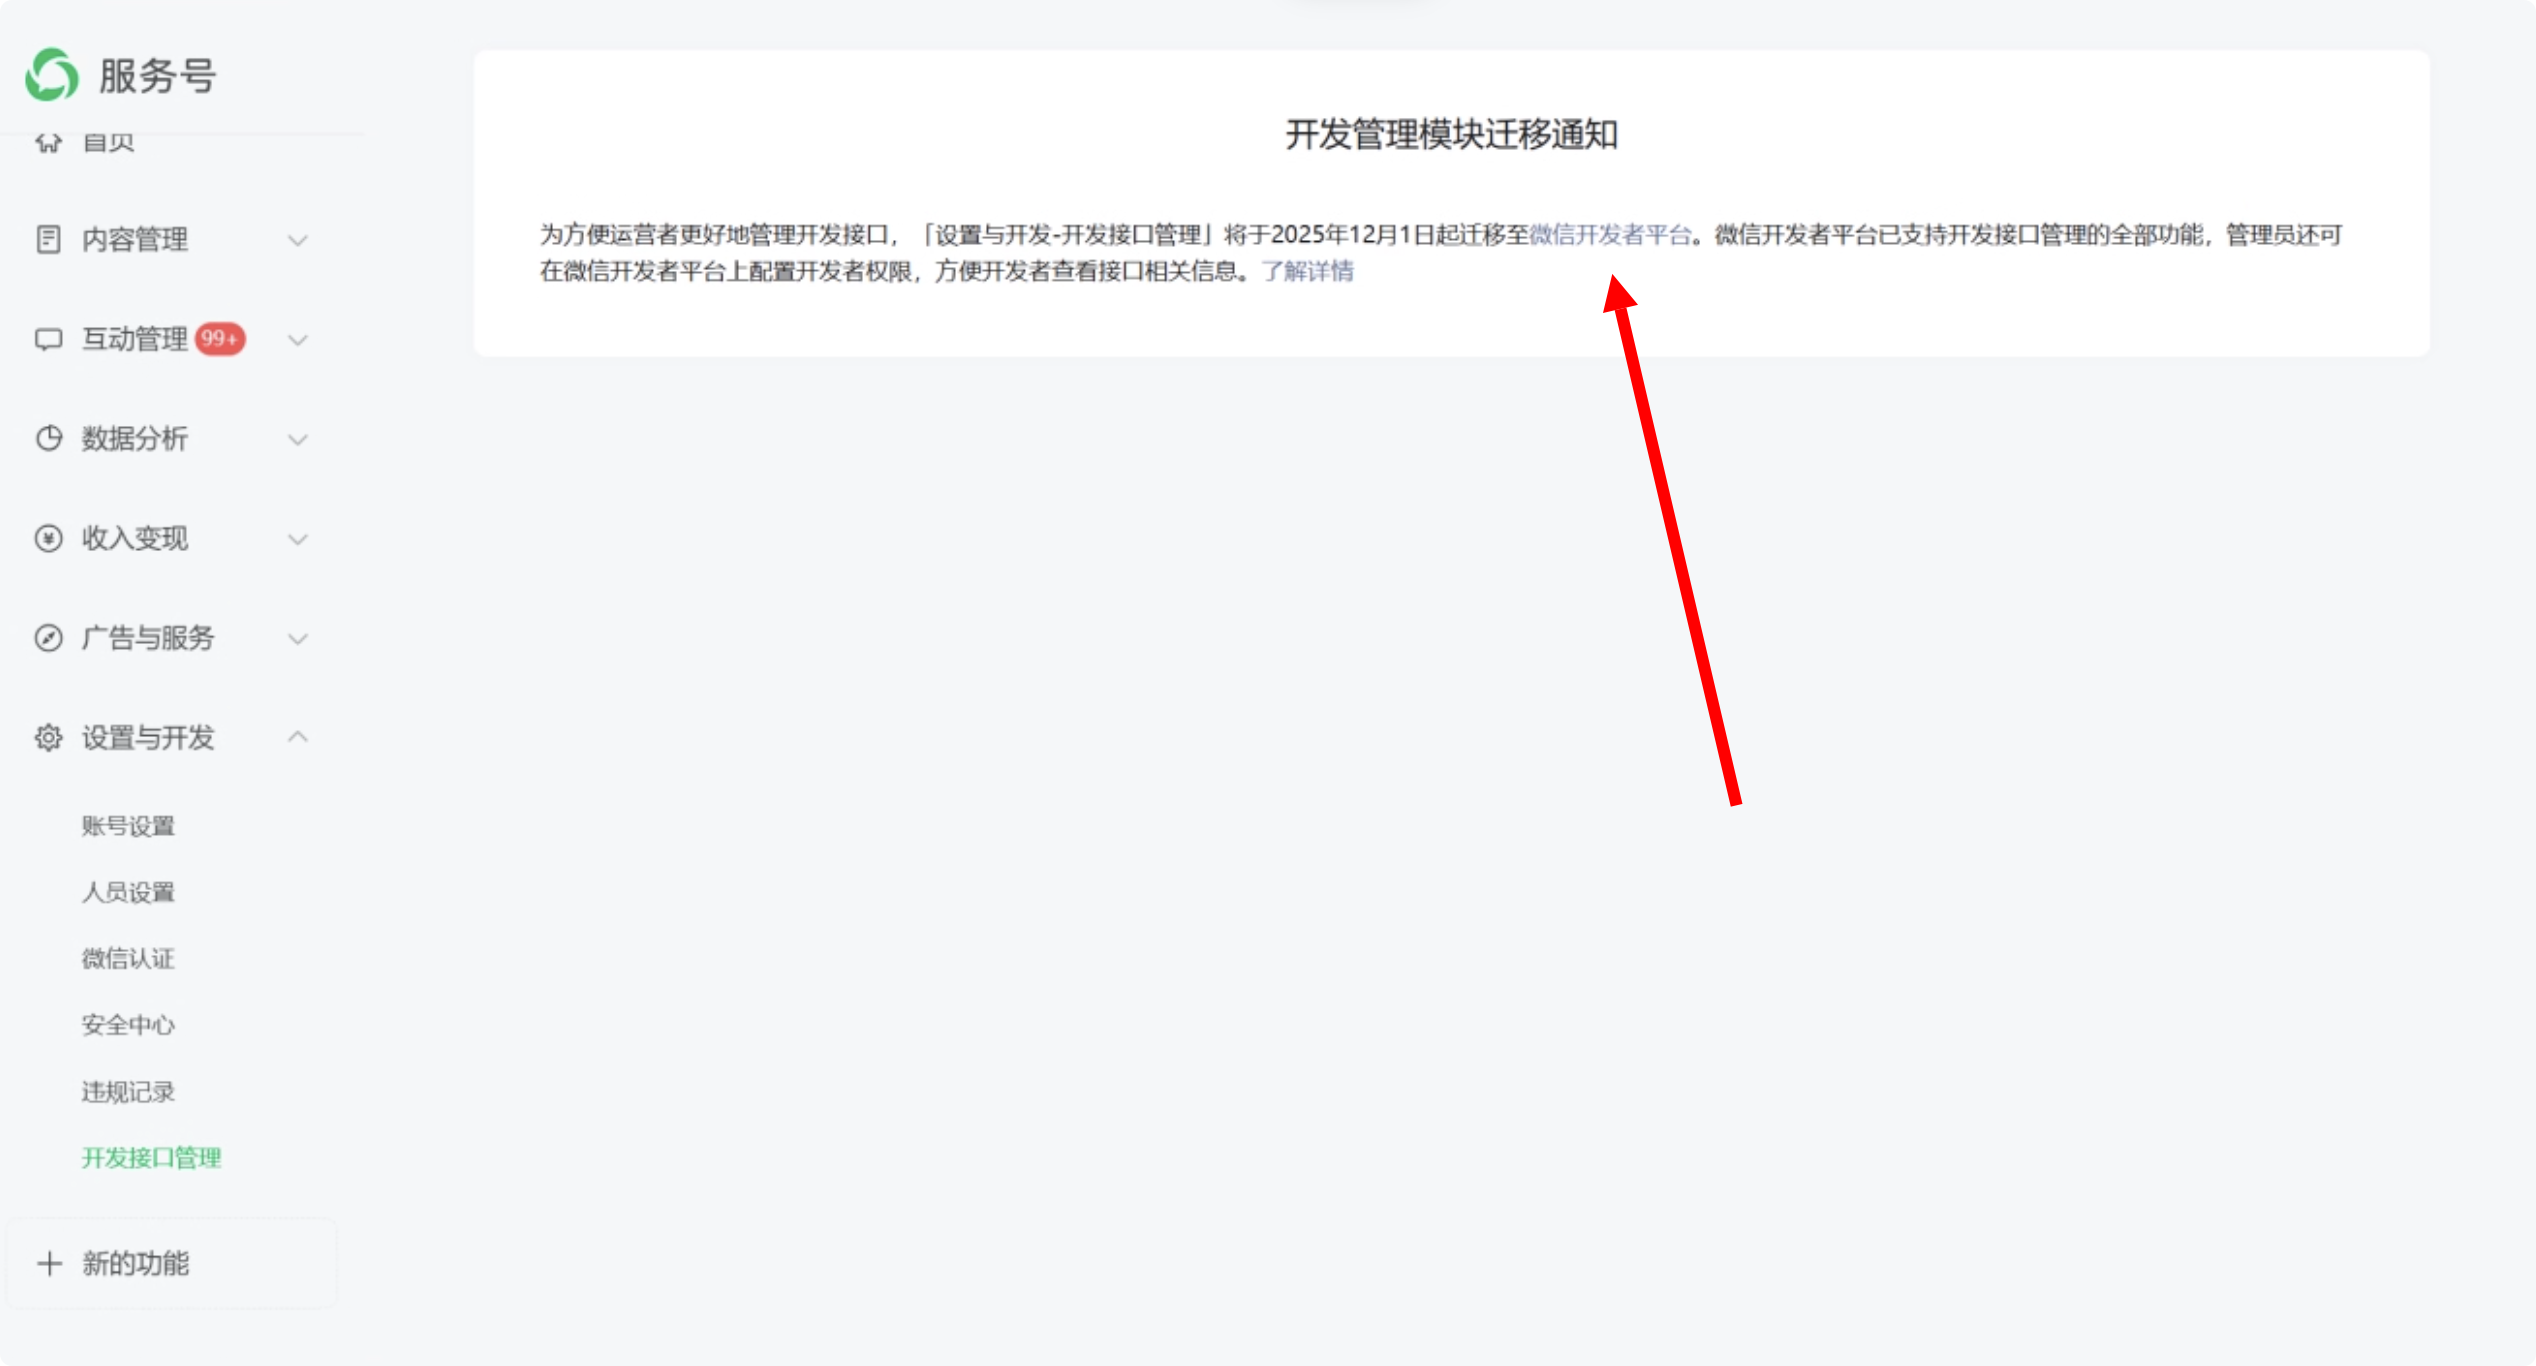Click the green 服务号 logo icon
2536x1366 pixels.
pos(52,75)
